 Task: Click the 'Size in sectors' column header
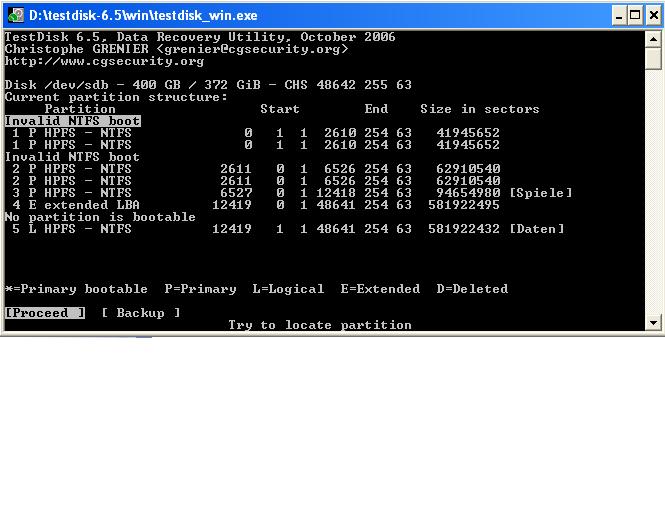[480, 109]
